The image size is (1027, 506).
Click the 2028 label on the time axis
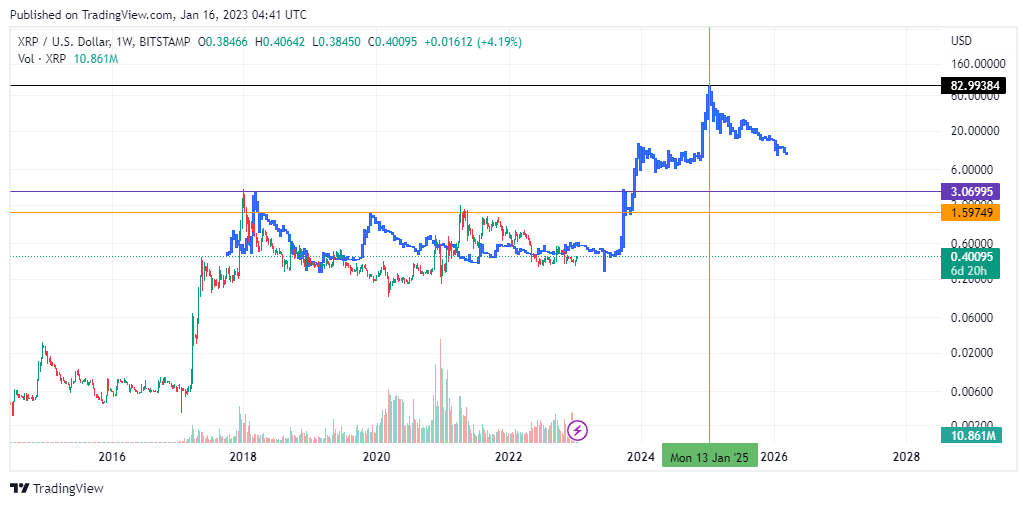pos(906,456)
